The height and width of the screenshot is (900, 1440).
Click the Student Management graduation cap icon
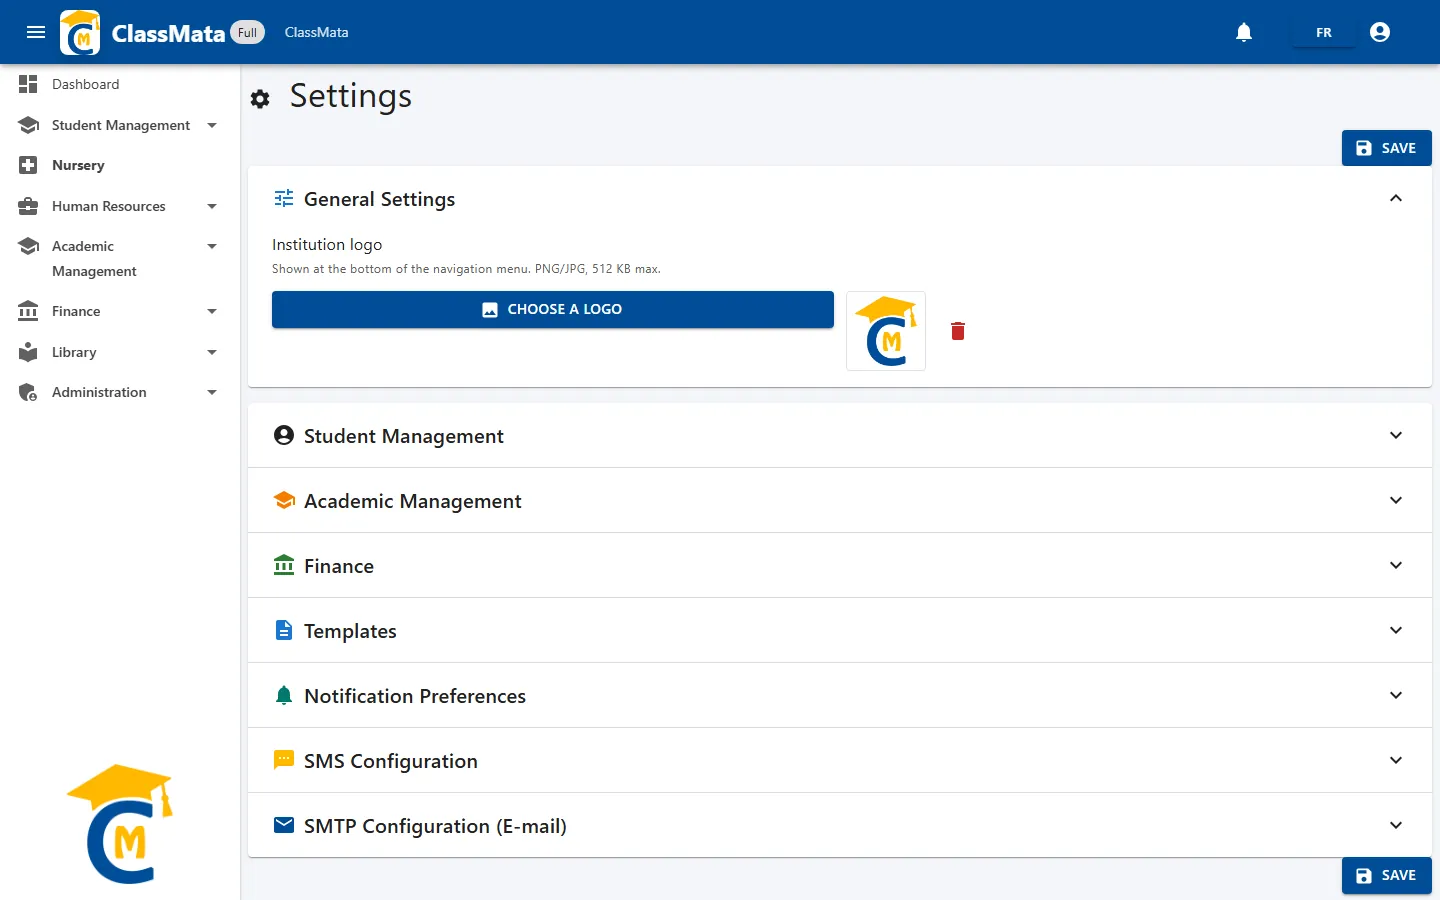point(28,125)
